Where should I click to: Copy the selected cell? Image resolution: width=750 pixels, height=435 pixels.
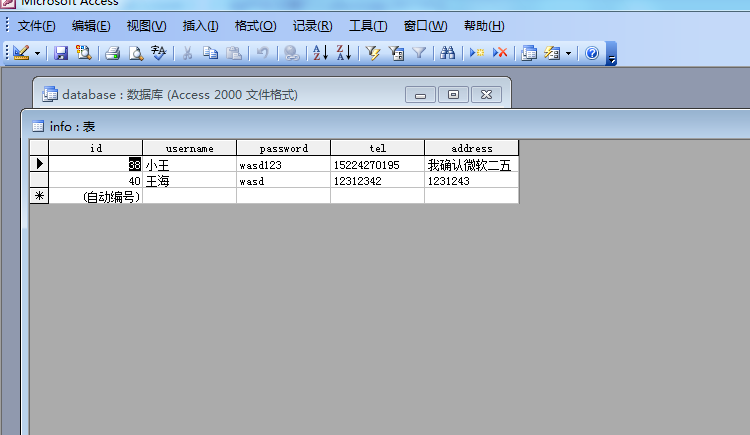(210, 53)
